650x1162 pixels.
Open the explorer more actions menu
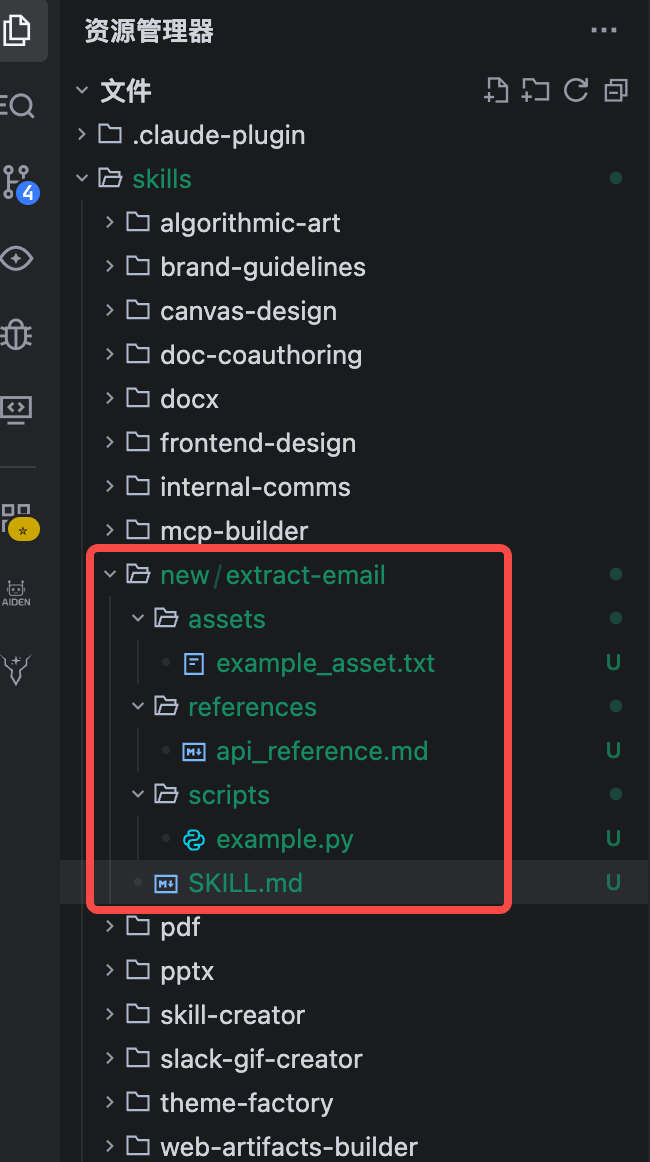[x=604, y=31]
